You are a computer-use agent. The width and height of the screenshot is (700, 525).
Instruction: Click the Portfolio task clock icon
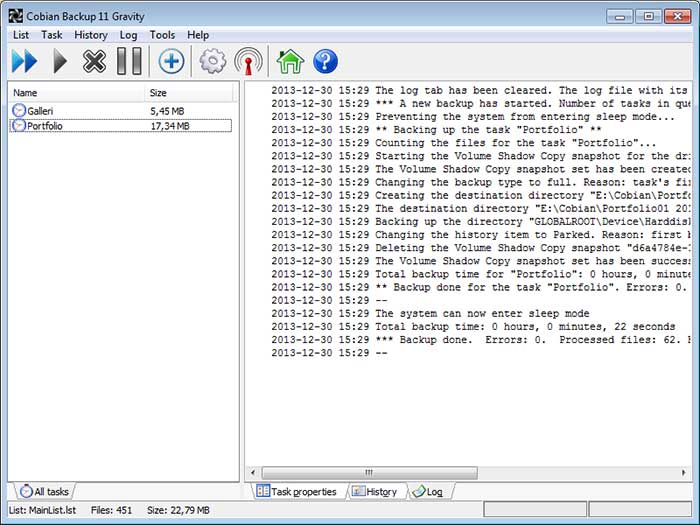[19, 125]
